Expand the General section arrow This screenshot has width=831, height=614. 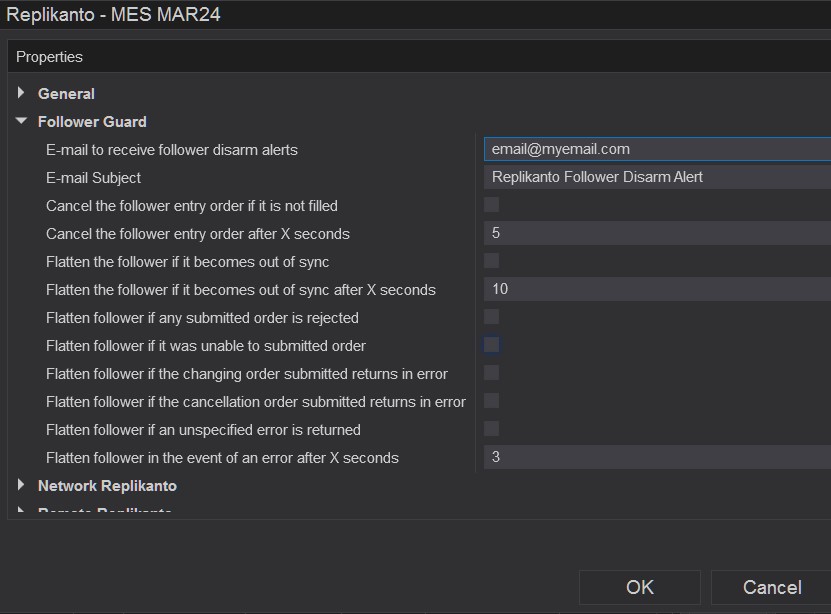pos(21,93)
